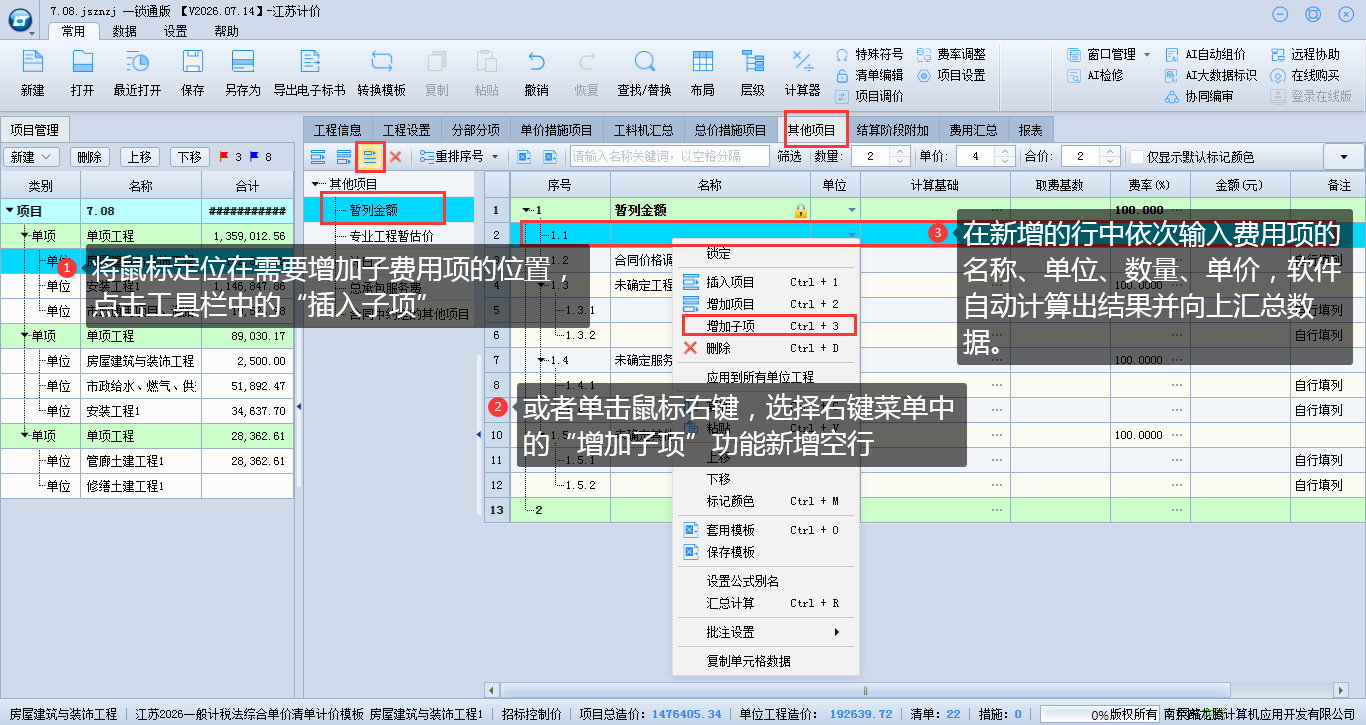Click the highlighted 插入子项 toolbar icon
This screenshot has width=1366, height=725.
pos(370,157)
